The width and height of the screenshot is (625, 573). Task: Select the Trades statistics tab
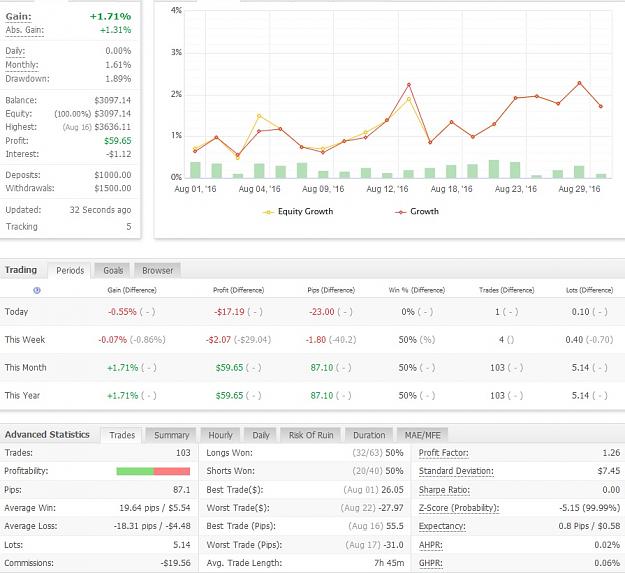point(122,435)
